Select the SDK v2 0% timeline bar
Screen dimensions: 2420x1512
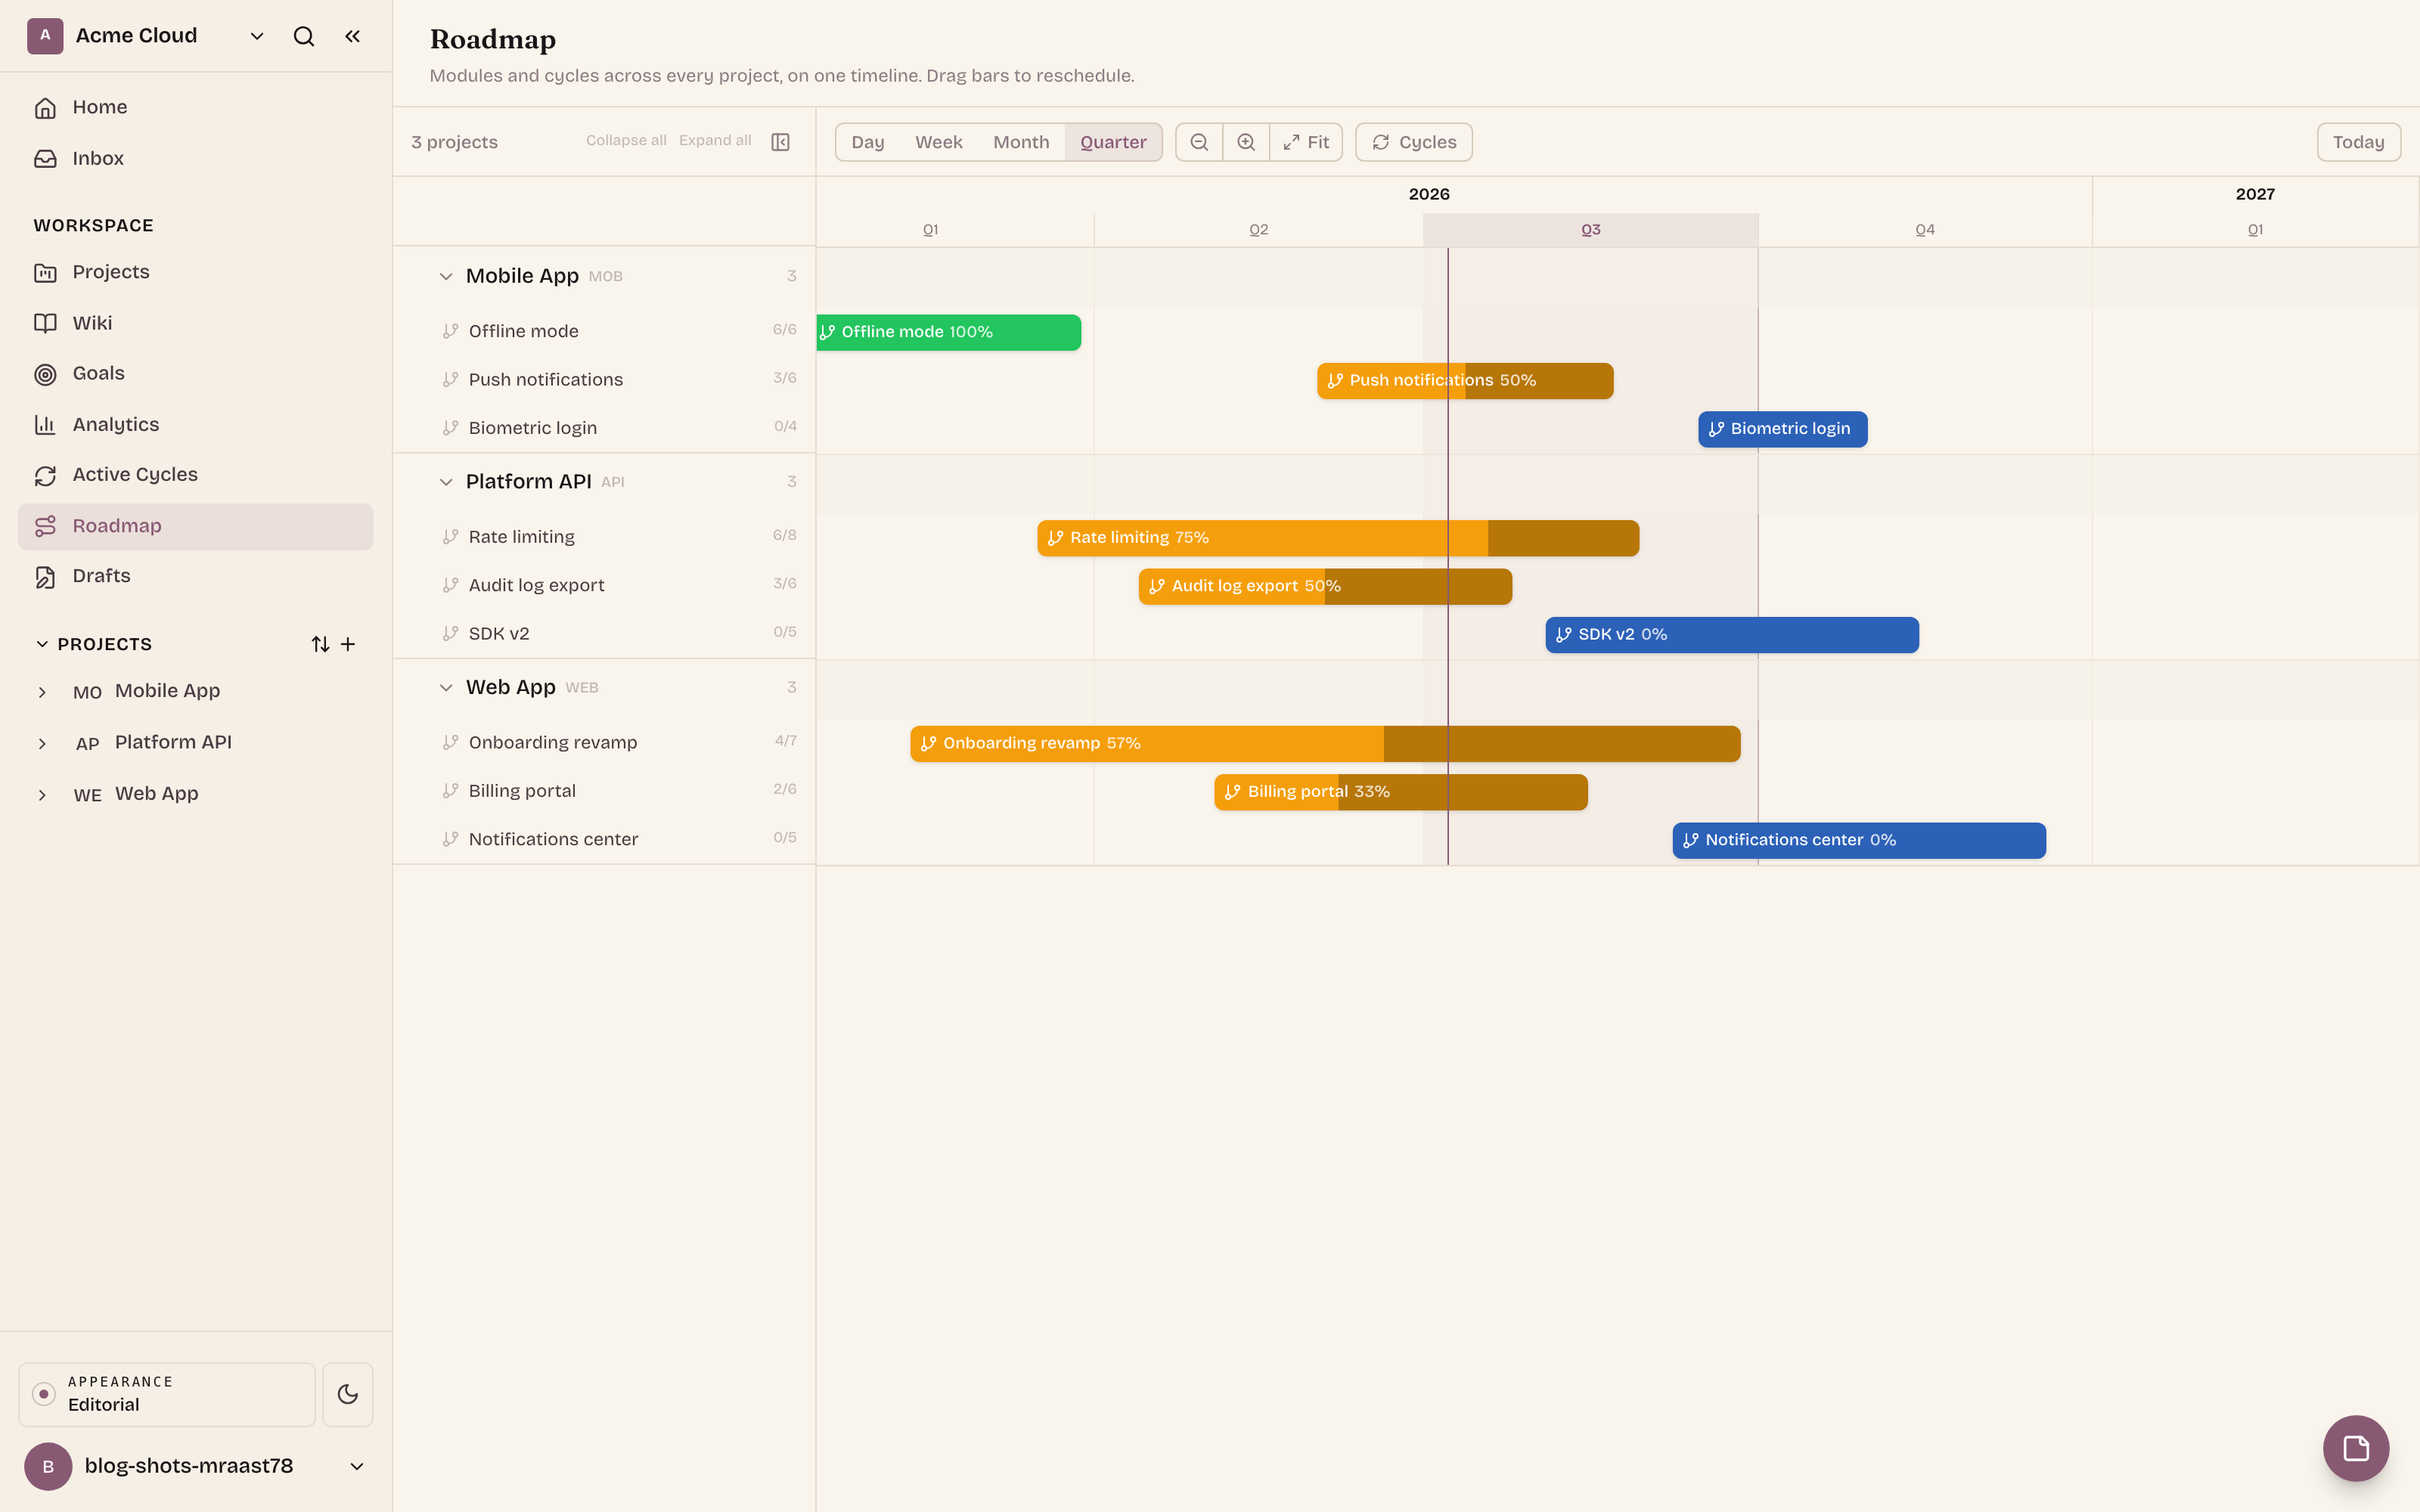[1732, 635]
